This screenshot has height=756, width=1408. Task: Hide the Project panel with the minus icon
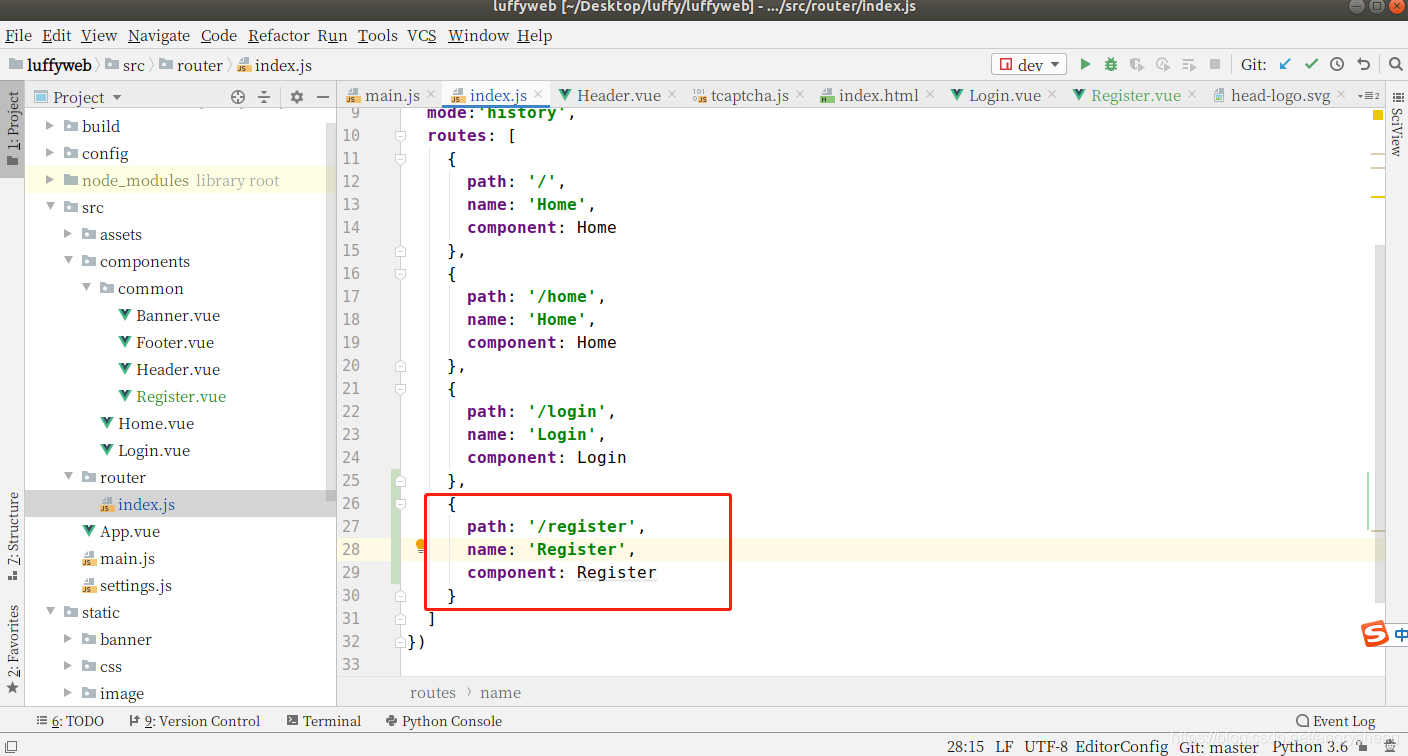click(323, 97)
